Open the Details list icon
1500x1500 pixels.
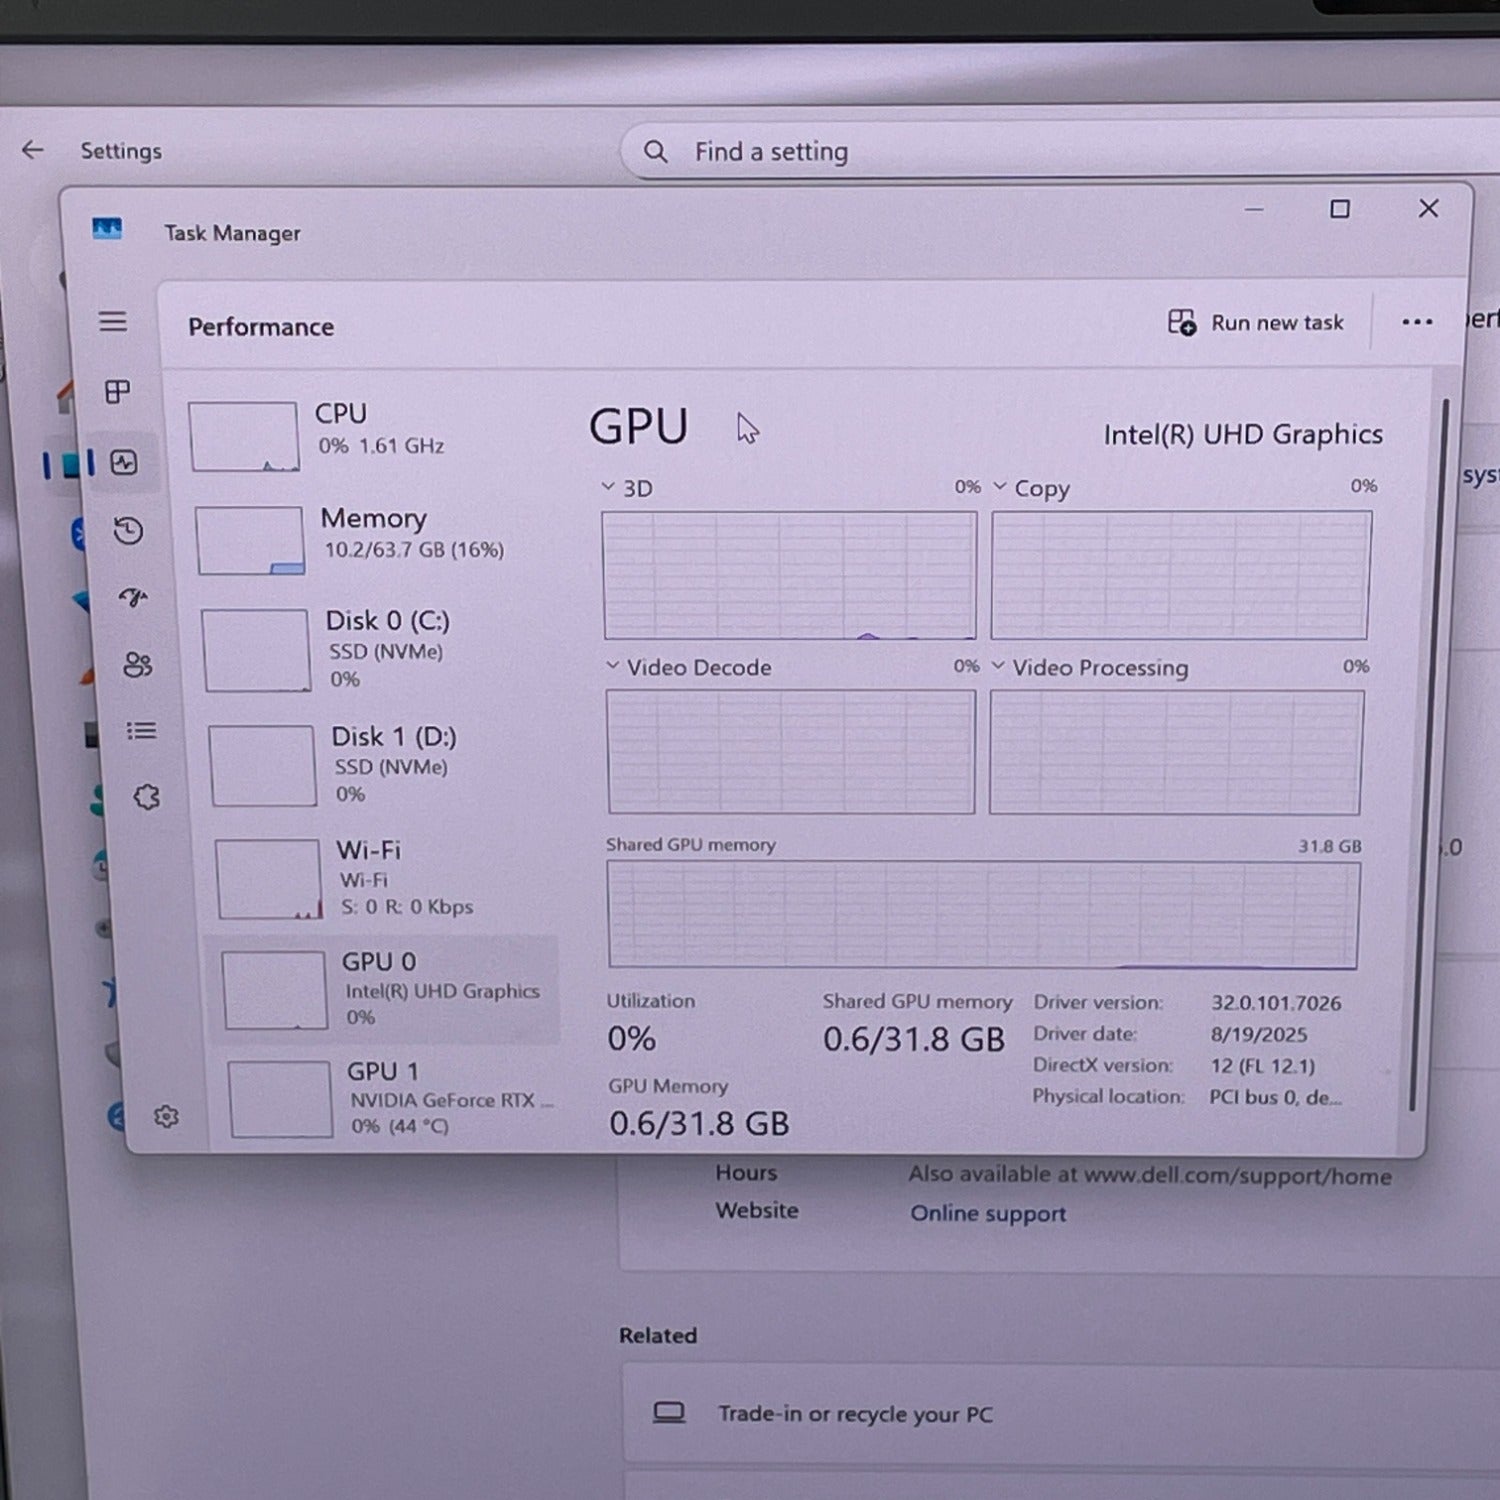[143, 731]
